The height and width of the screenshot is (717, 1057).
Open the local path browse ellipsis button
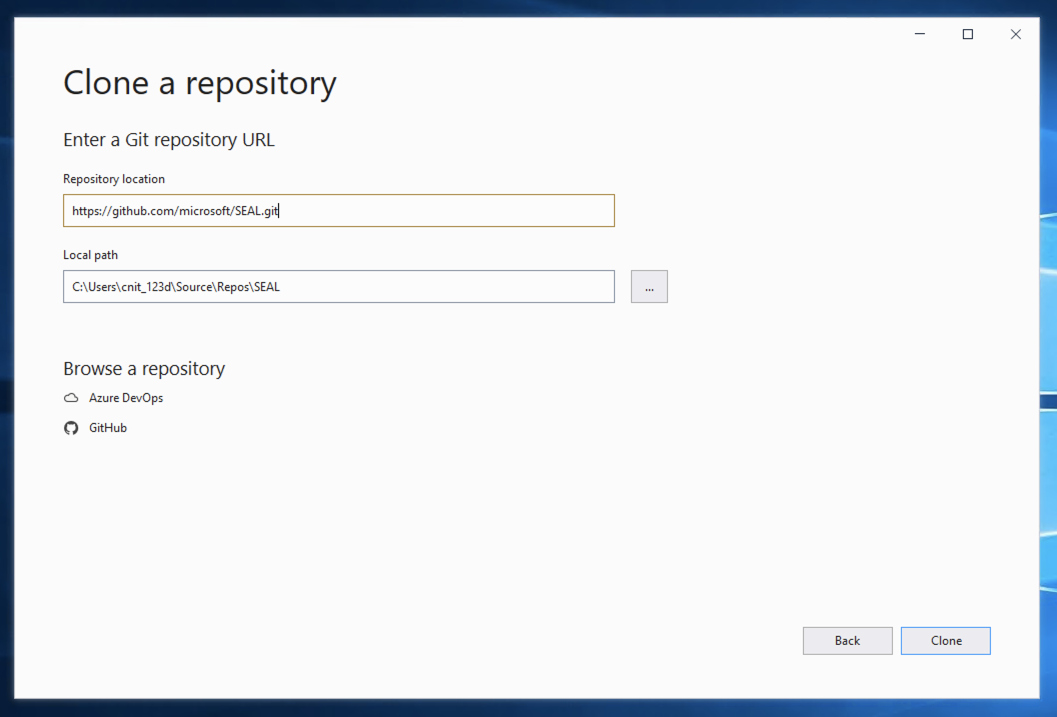tap(649, 287)
